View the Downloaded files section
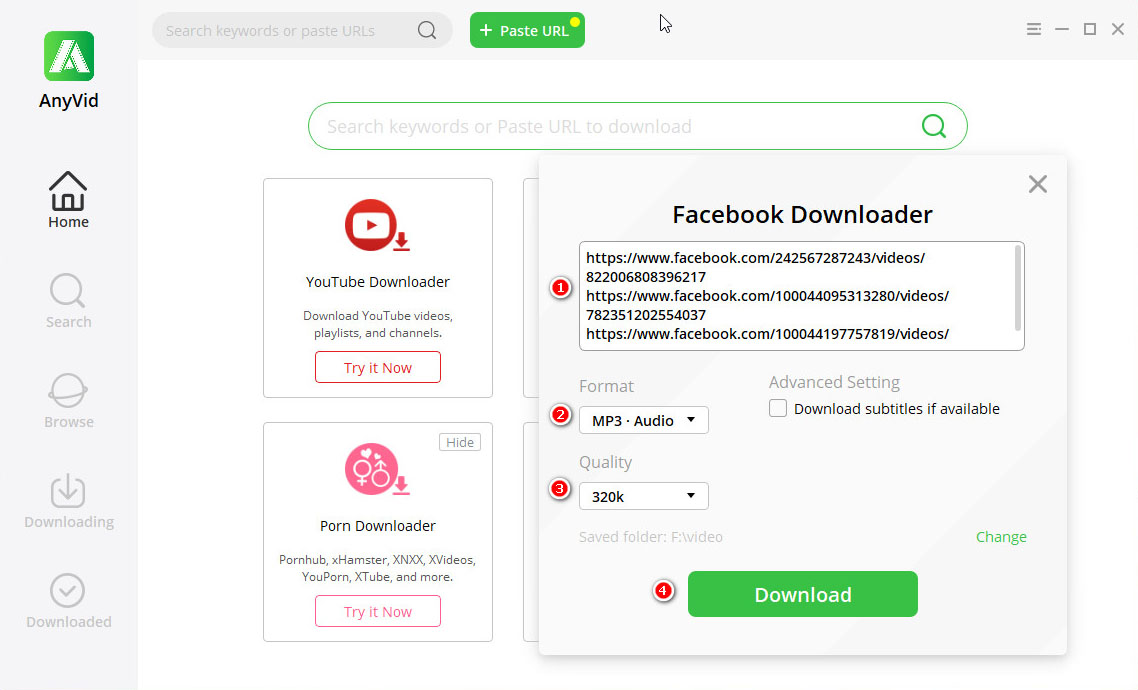The width and height of the screenshot is (1138, 690). 69,601
